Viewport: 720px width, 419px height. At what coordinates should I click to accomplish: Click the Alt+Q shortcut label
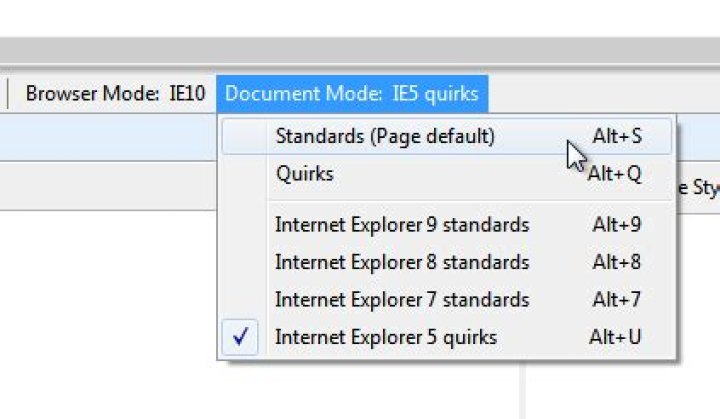coord(614,173)
